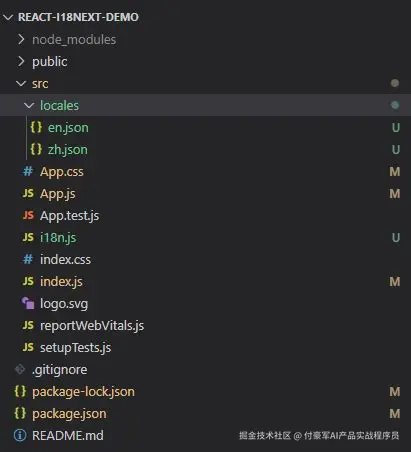Open index.css file
411x452 pixels.
click(205, 259)
